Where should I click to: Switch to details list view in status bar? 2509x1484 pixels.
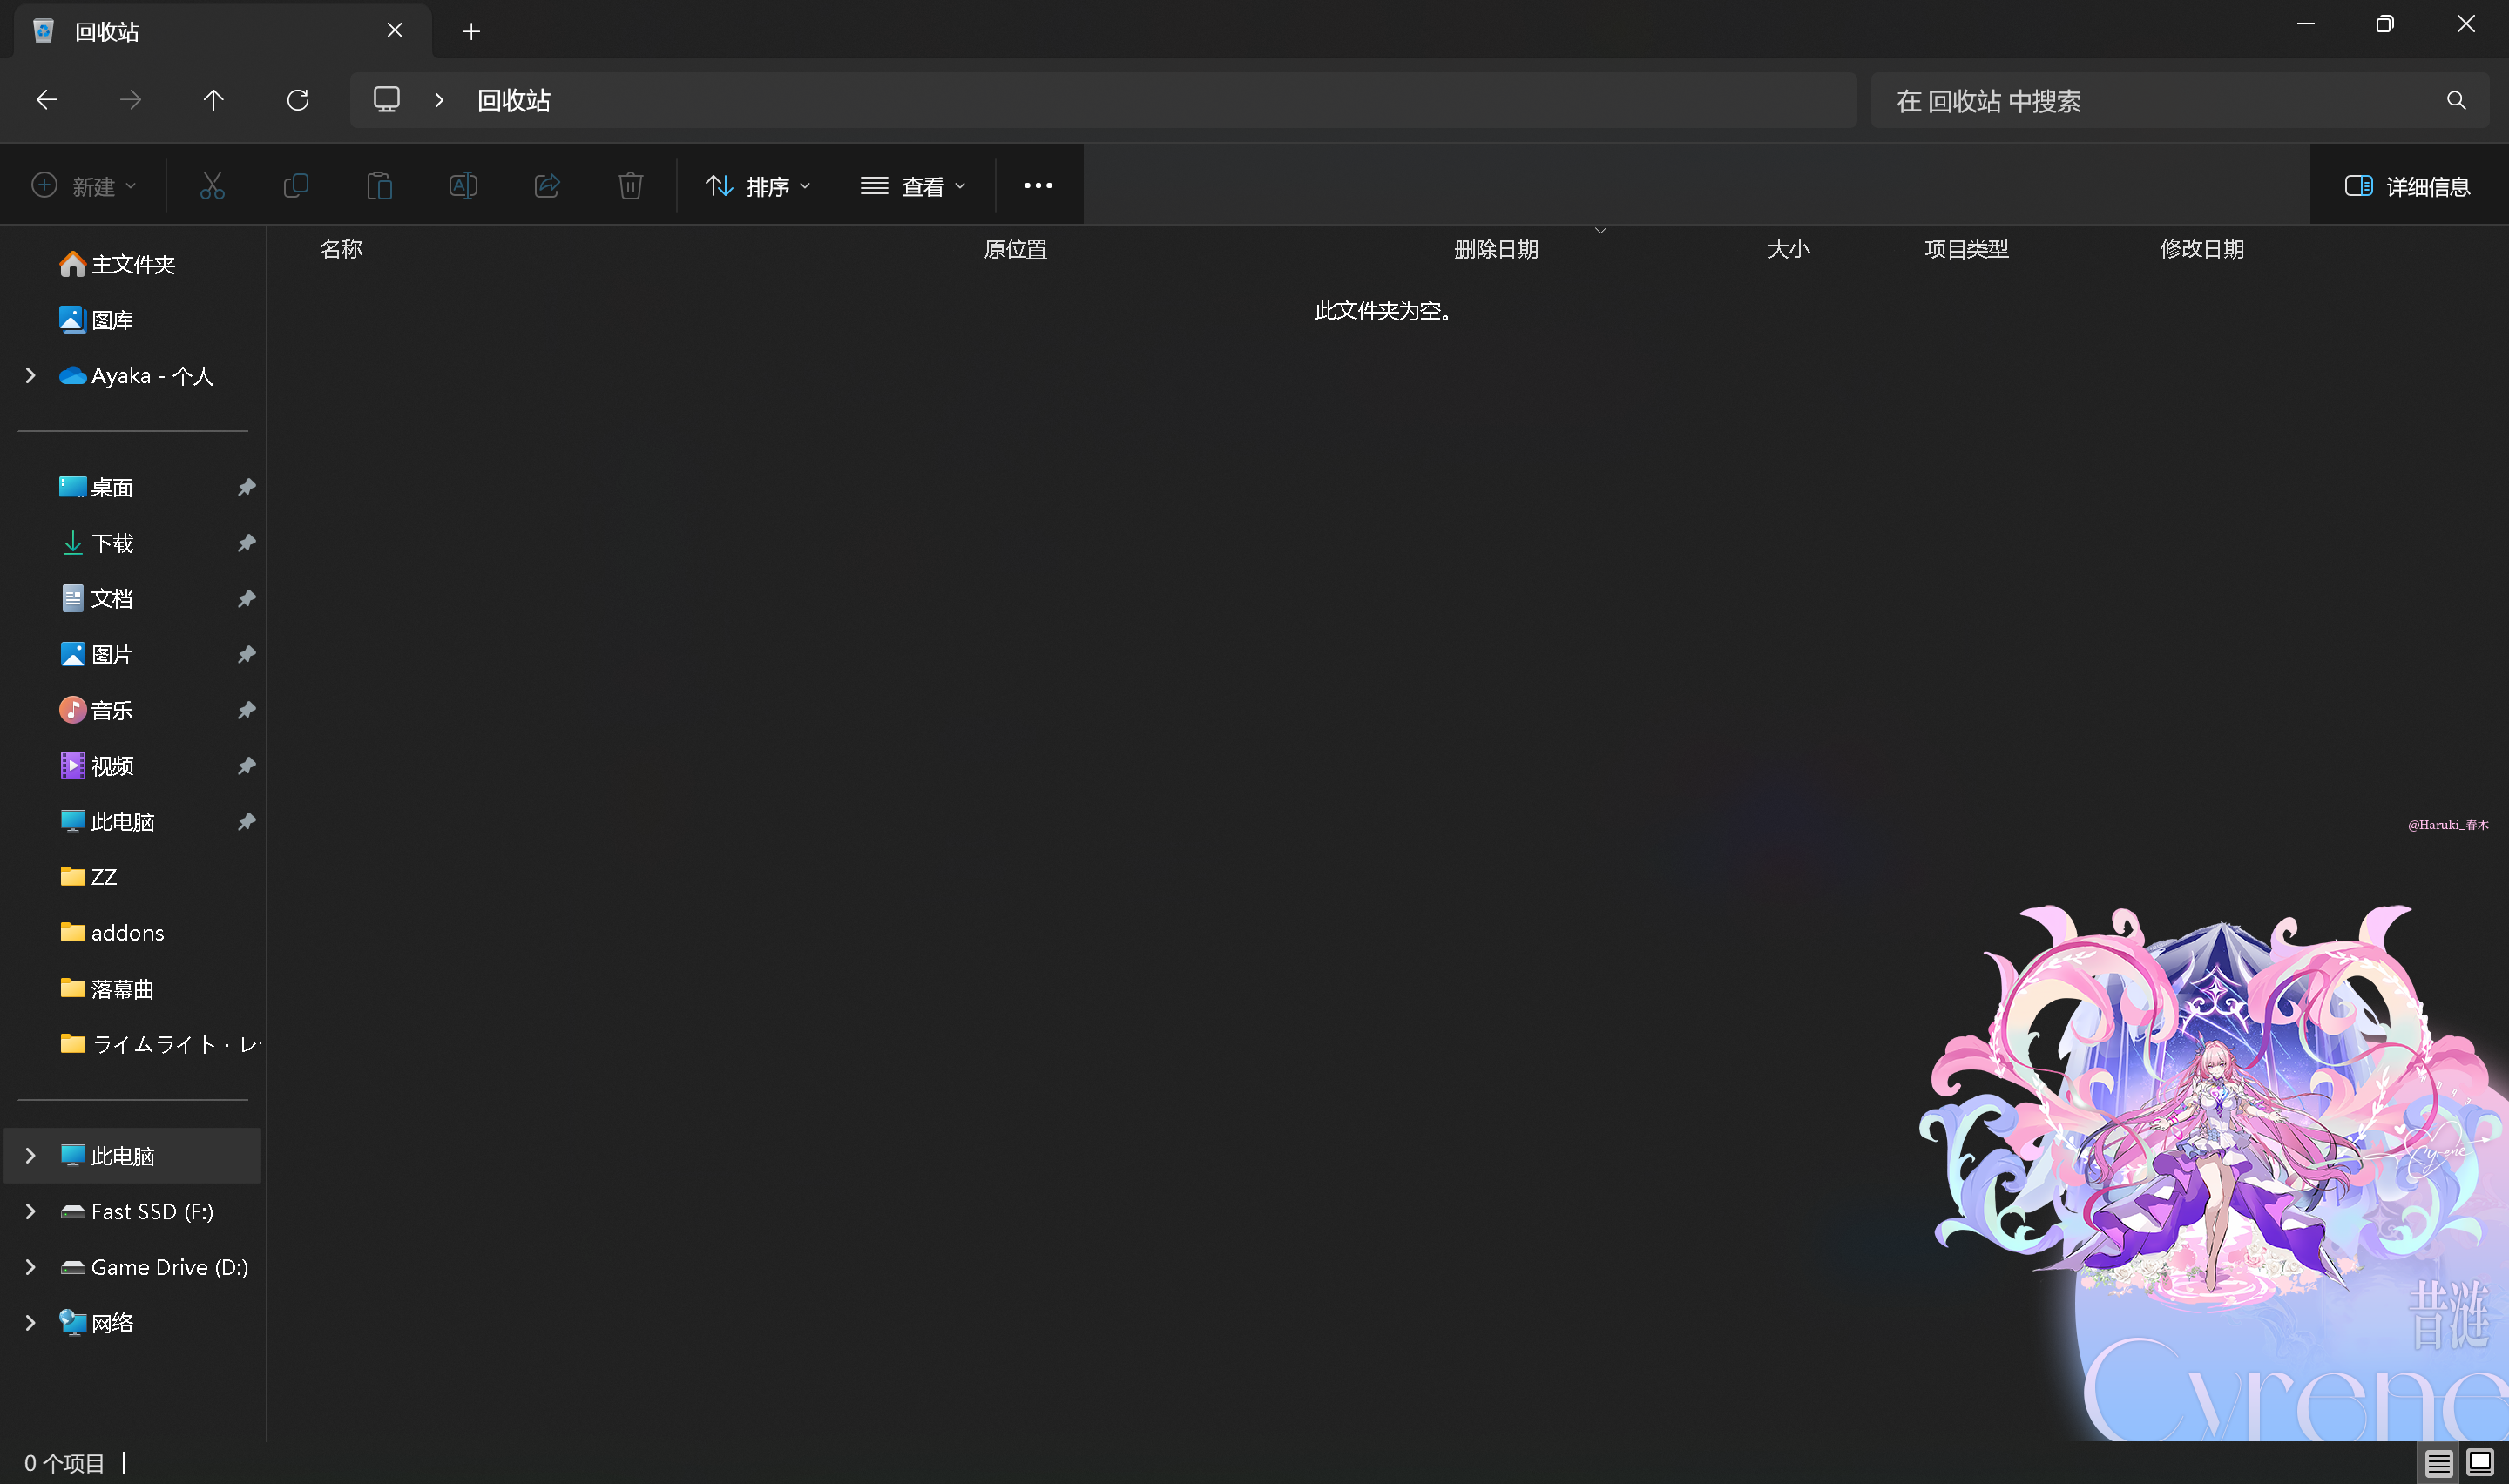pyautogui.click(x=2438, y=1463)
